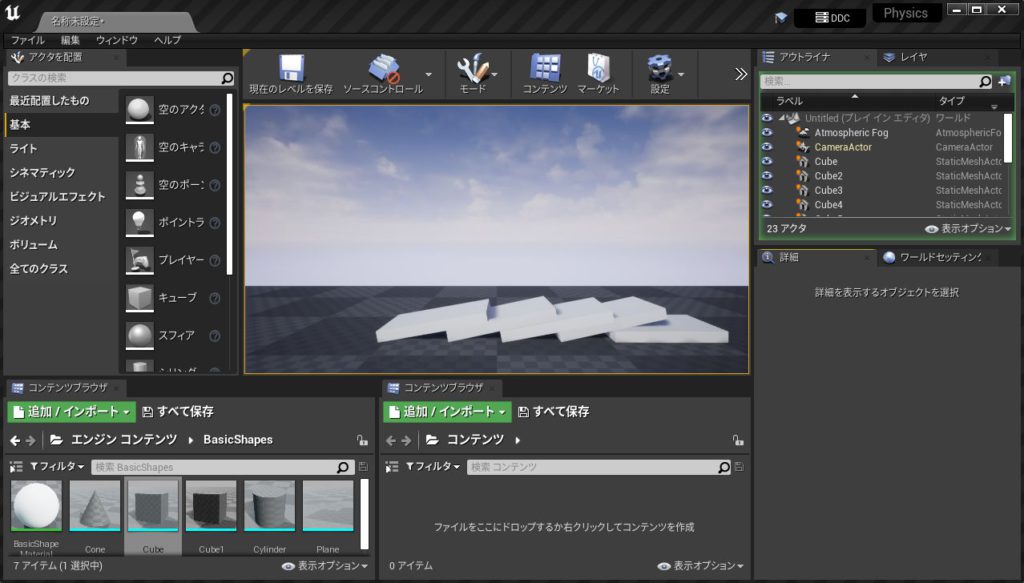Open the フィルタ dropdown for BasicShapes
The height and width of the screenshot is (583, 1024).
(x=57, y=467)
